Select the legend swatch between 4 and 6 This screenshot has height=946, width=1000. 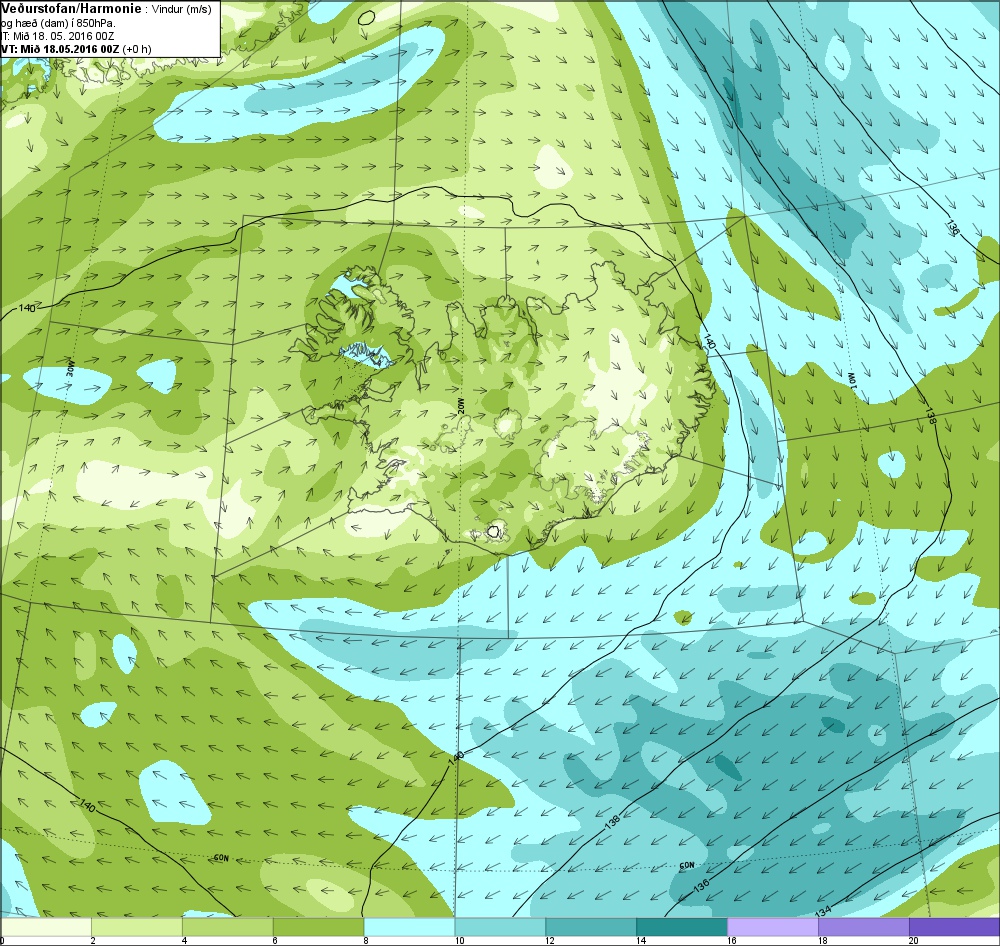point(228,926)
